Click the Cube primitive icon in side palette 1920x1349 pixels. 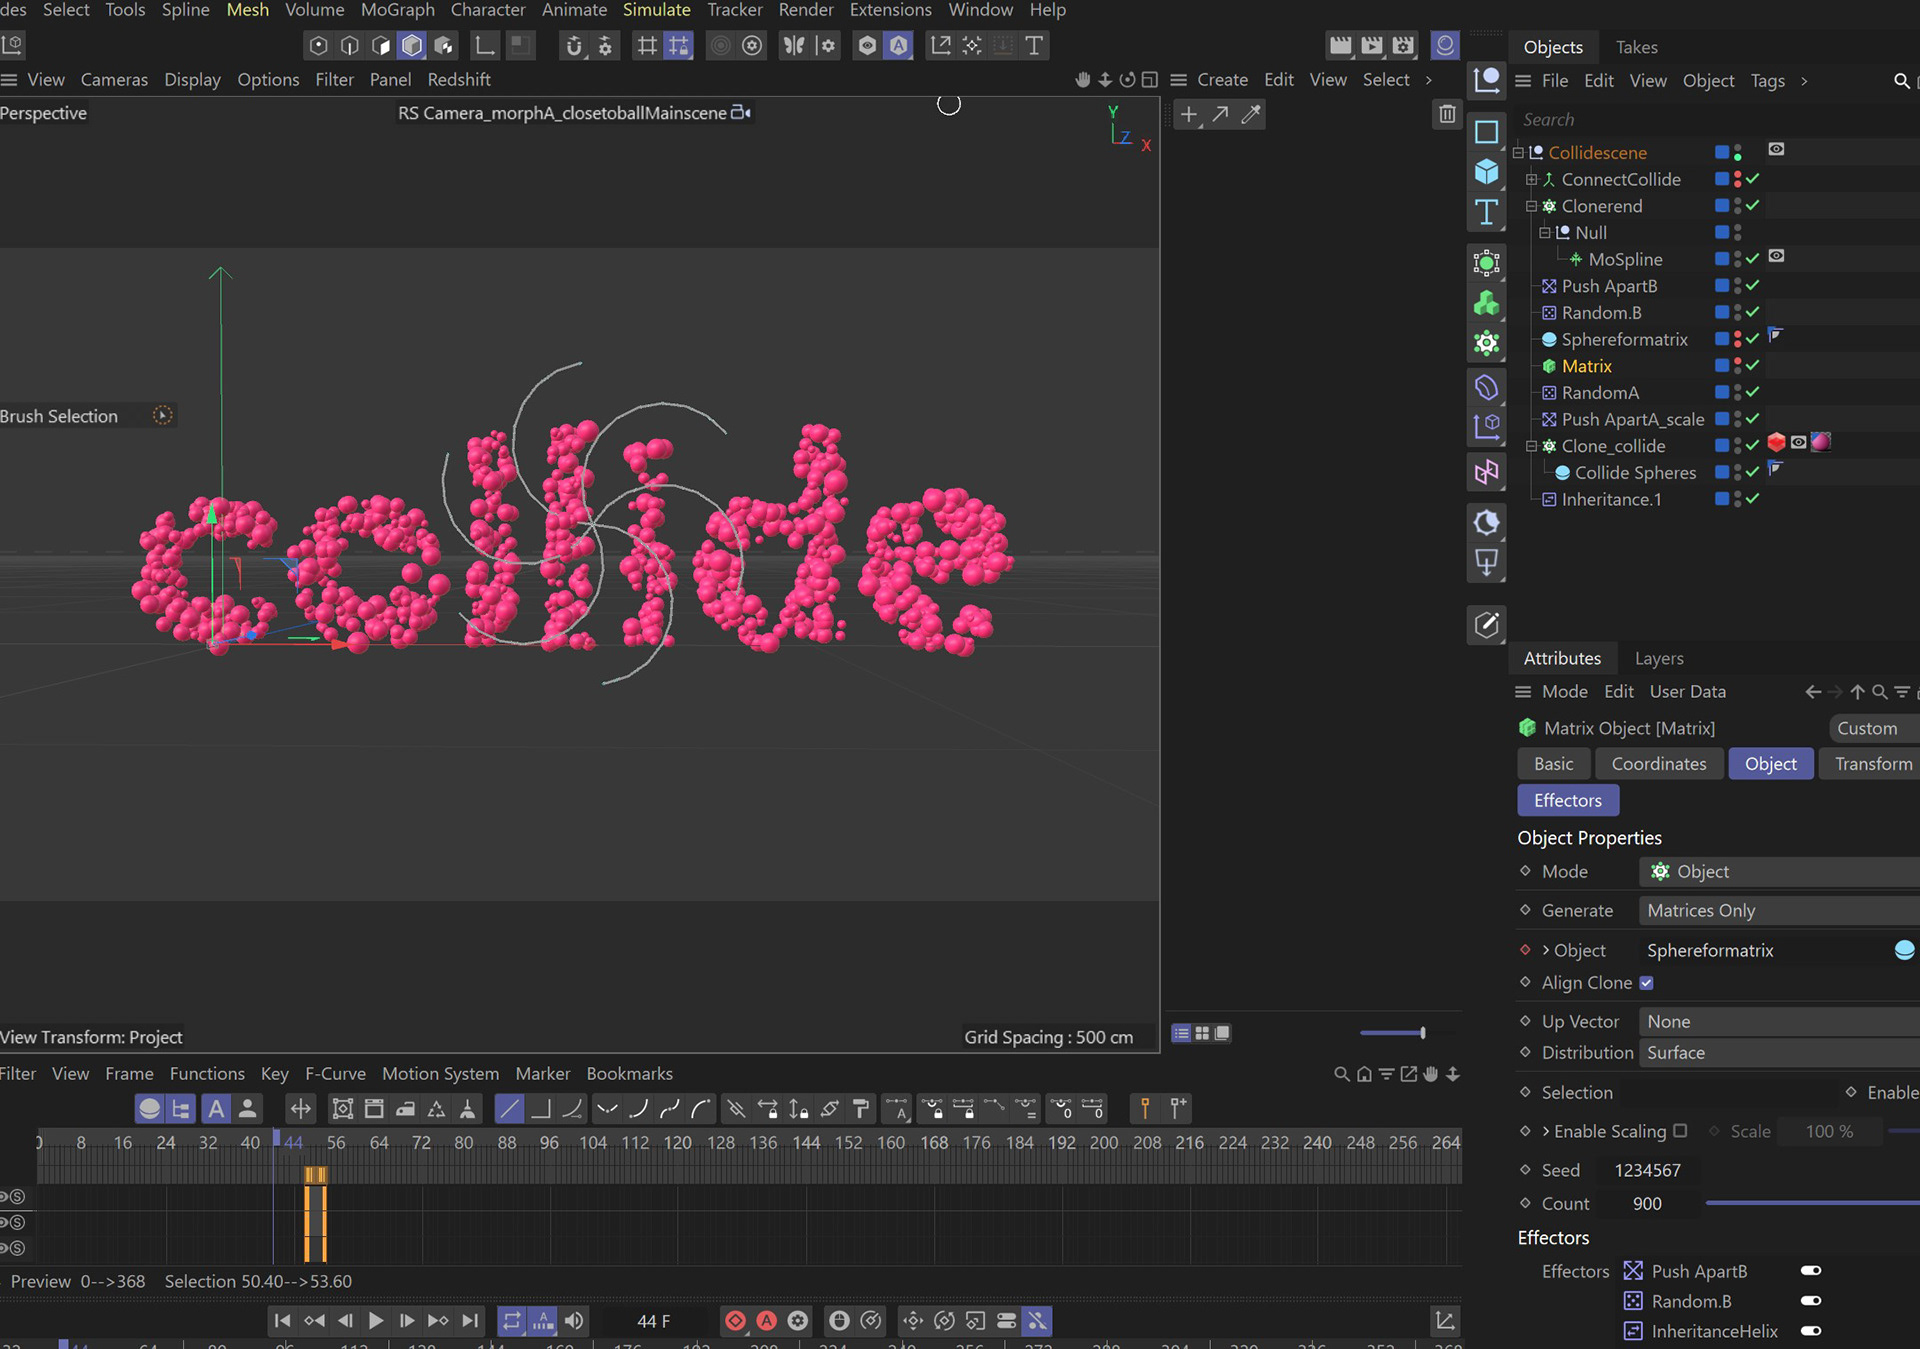point(1486,172)
